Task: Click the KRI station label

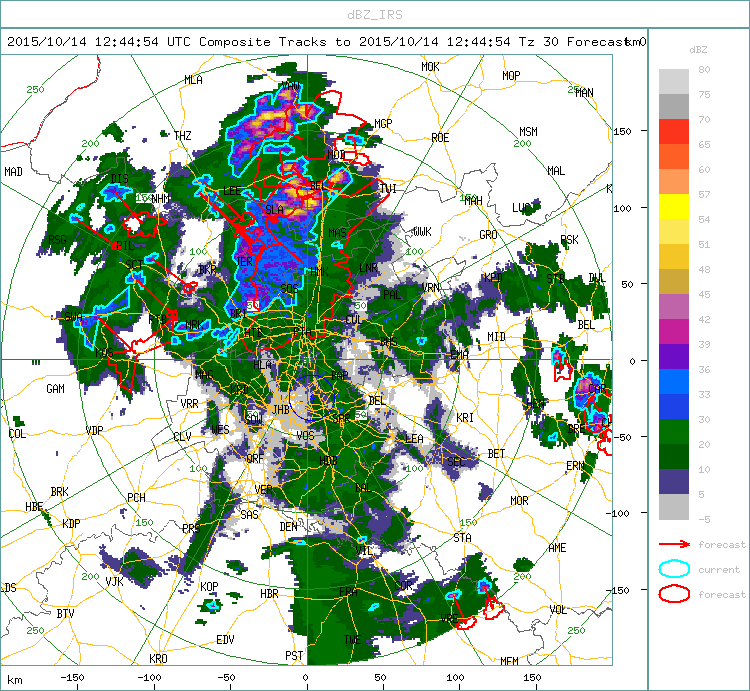Action: click(x=465, y=417)
